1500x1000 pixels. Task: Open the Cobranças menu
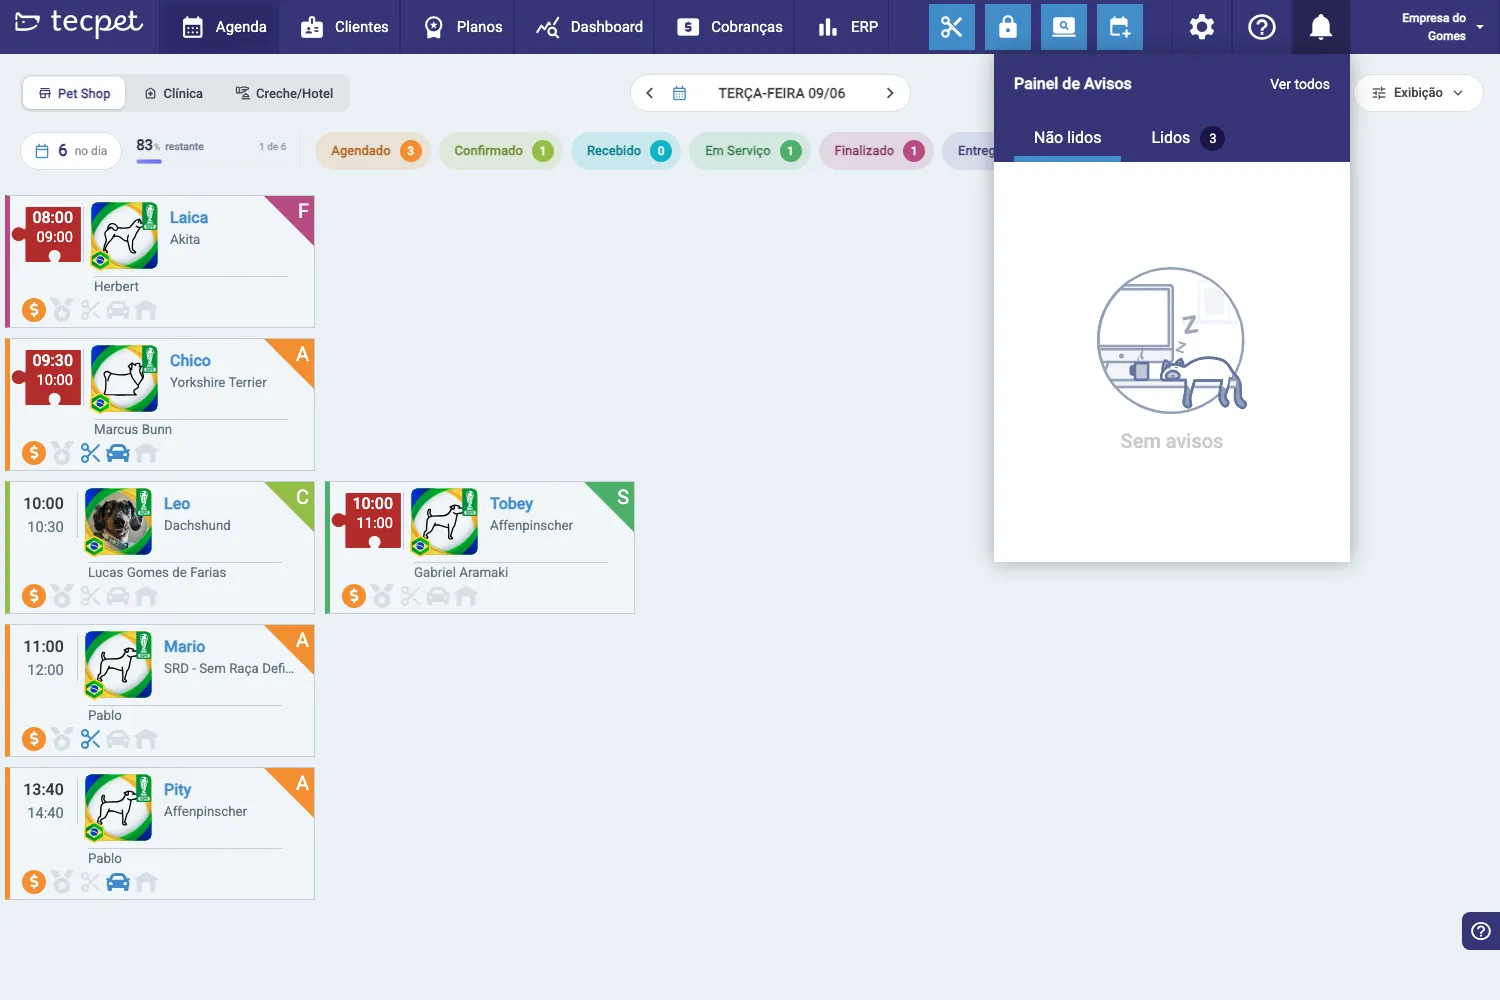pos(729,27)
